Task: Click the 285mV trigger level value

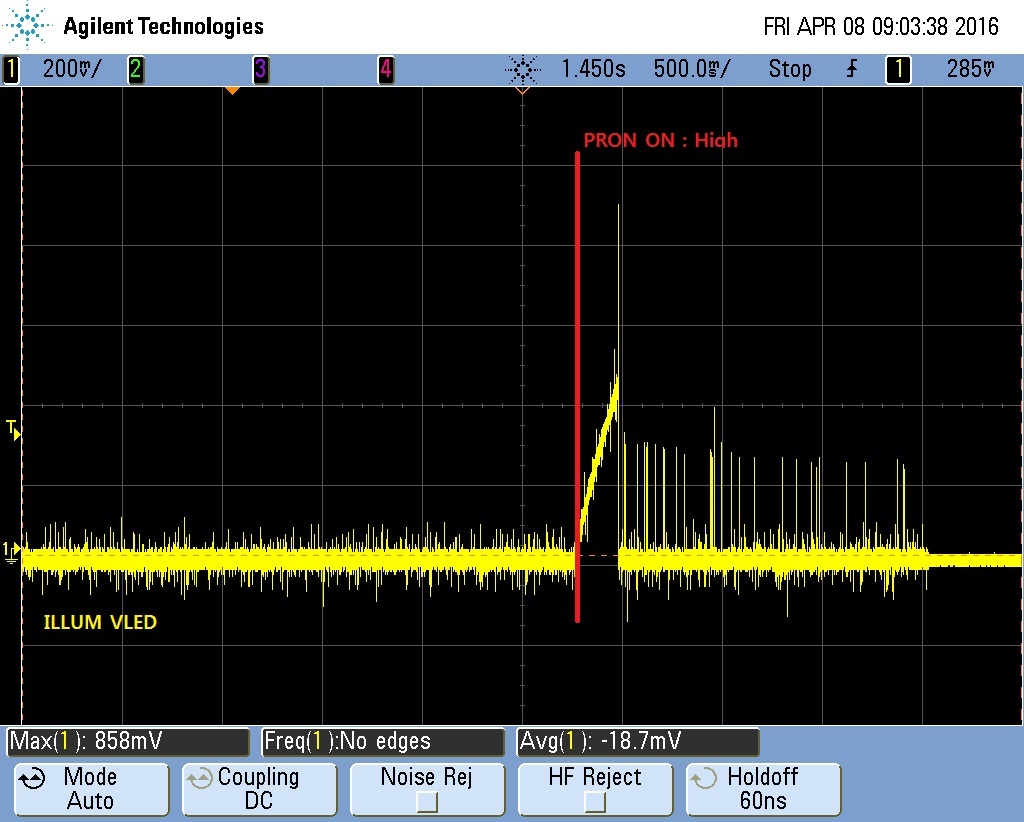Action: click(971, 69)
